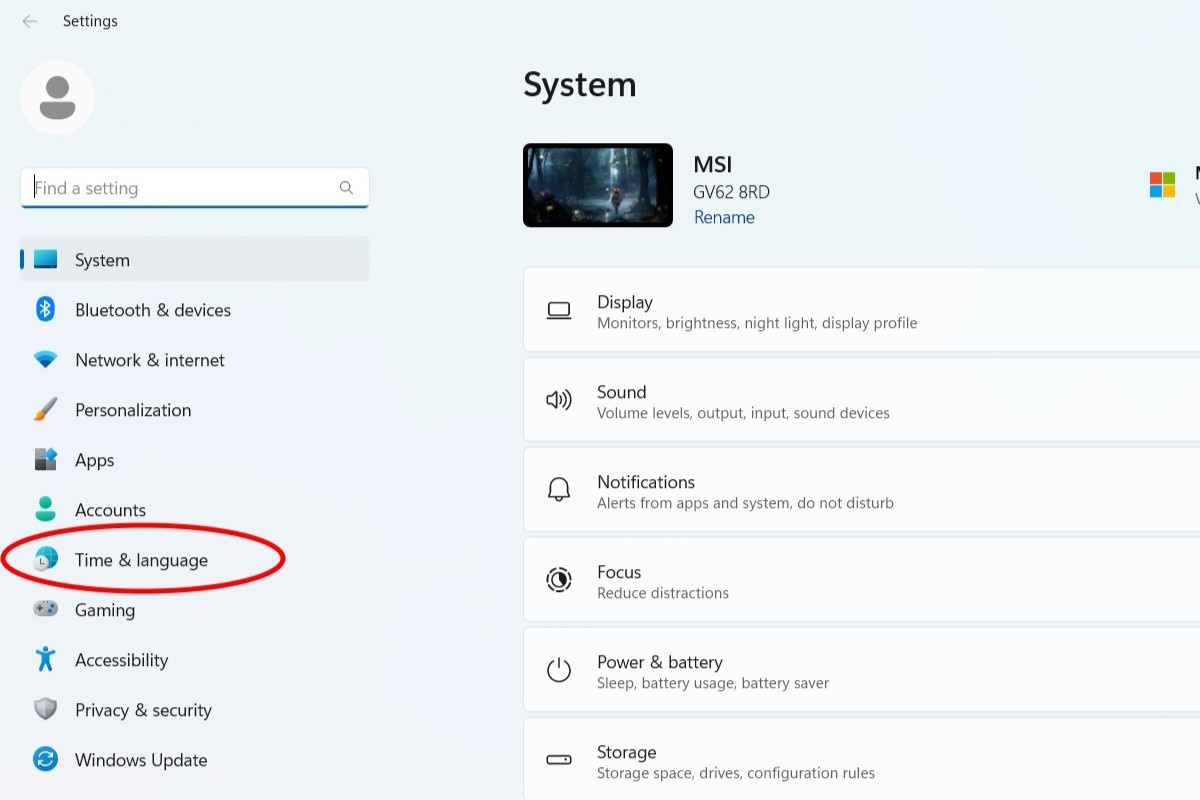
Task: Go to Privacy & security
Action: coord(195,709)
